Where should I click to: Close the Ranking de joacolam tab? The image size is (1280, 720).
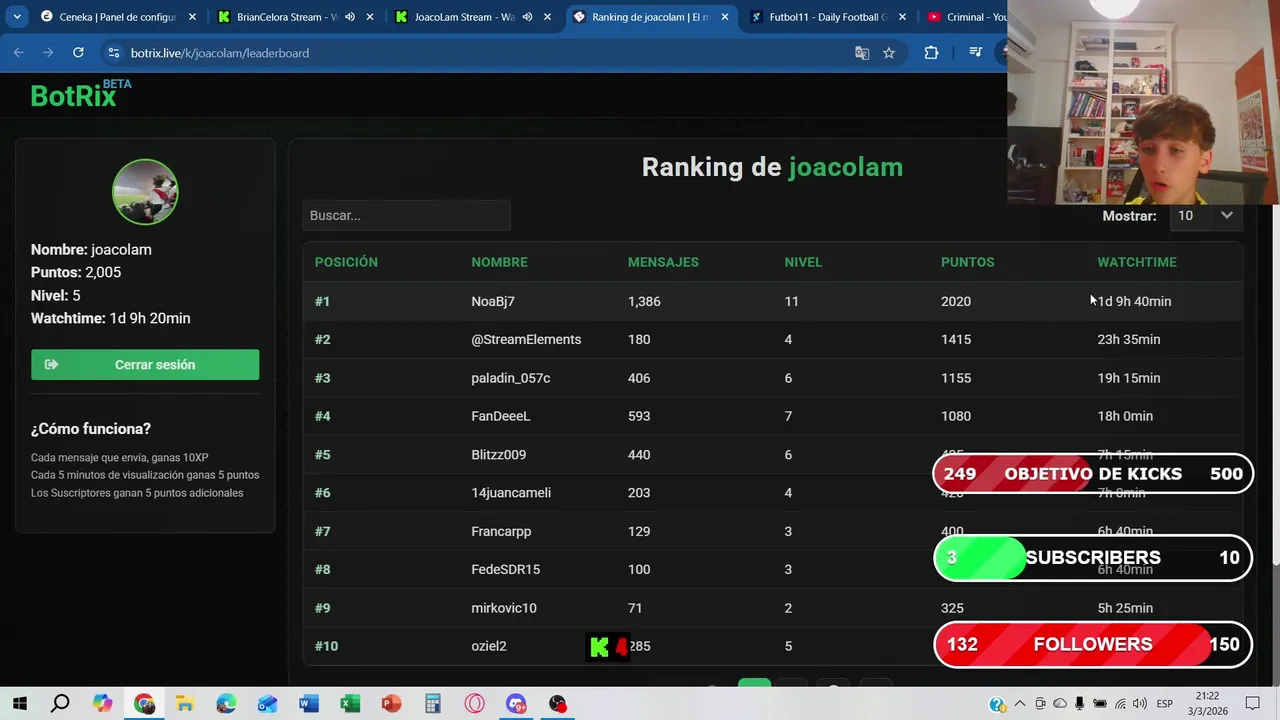tap(725, 17)
